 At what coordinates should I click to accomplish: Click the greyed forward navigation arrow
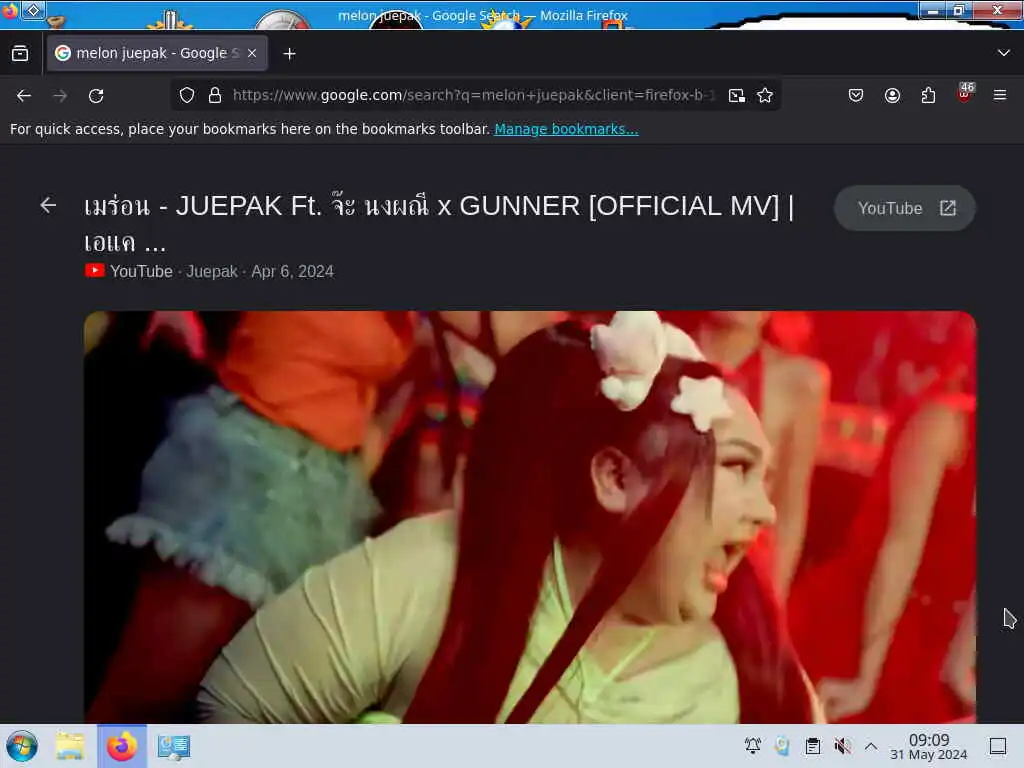tap(60, 96)
